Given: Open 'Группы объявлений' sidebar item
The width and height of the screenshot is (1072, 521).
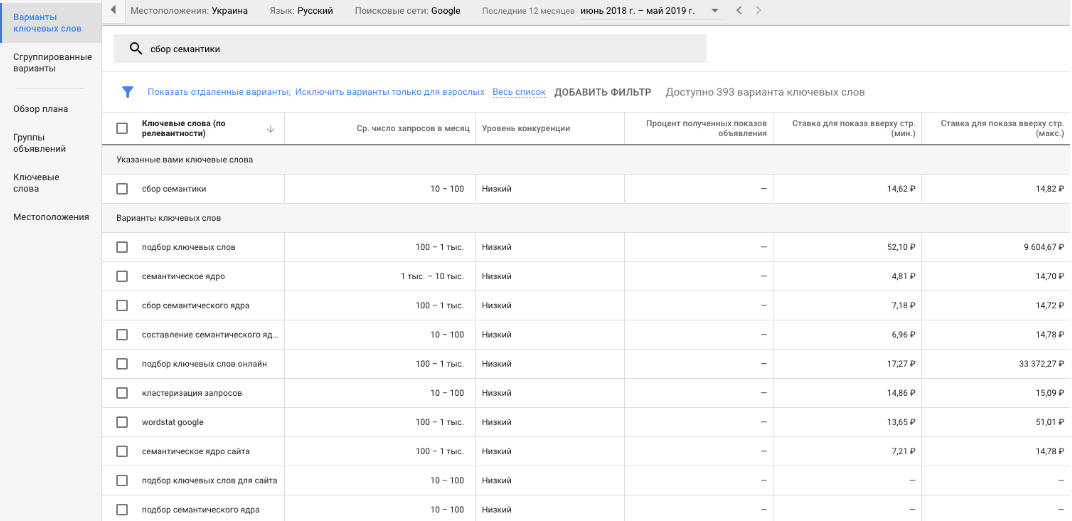Looking at the screenshot, I should pos(39,143).
